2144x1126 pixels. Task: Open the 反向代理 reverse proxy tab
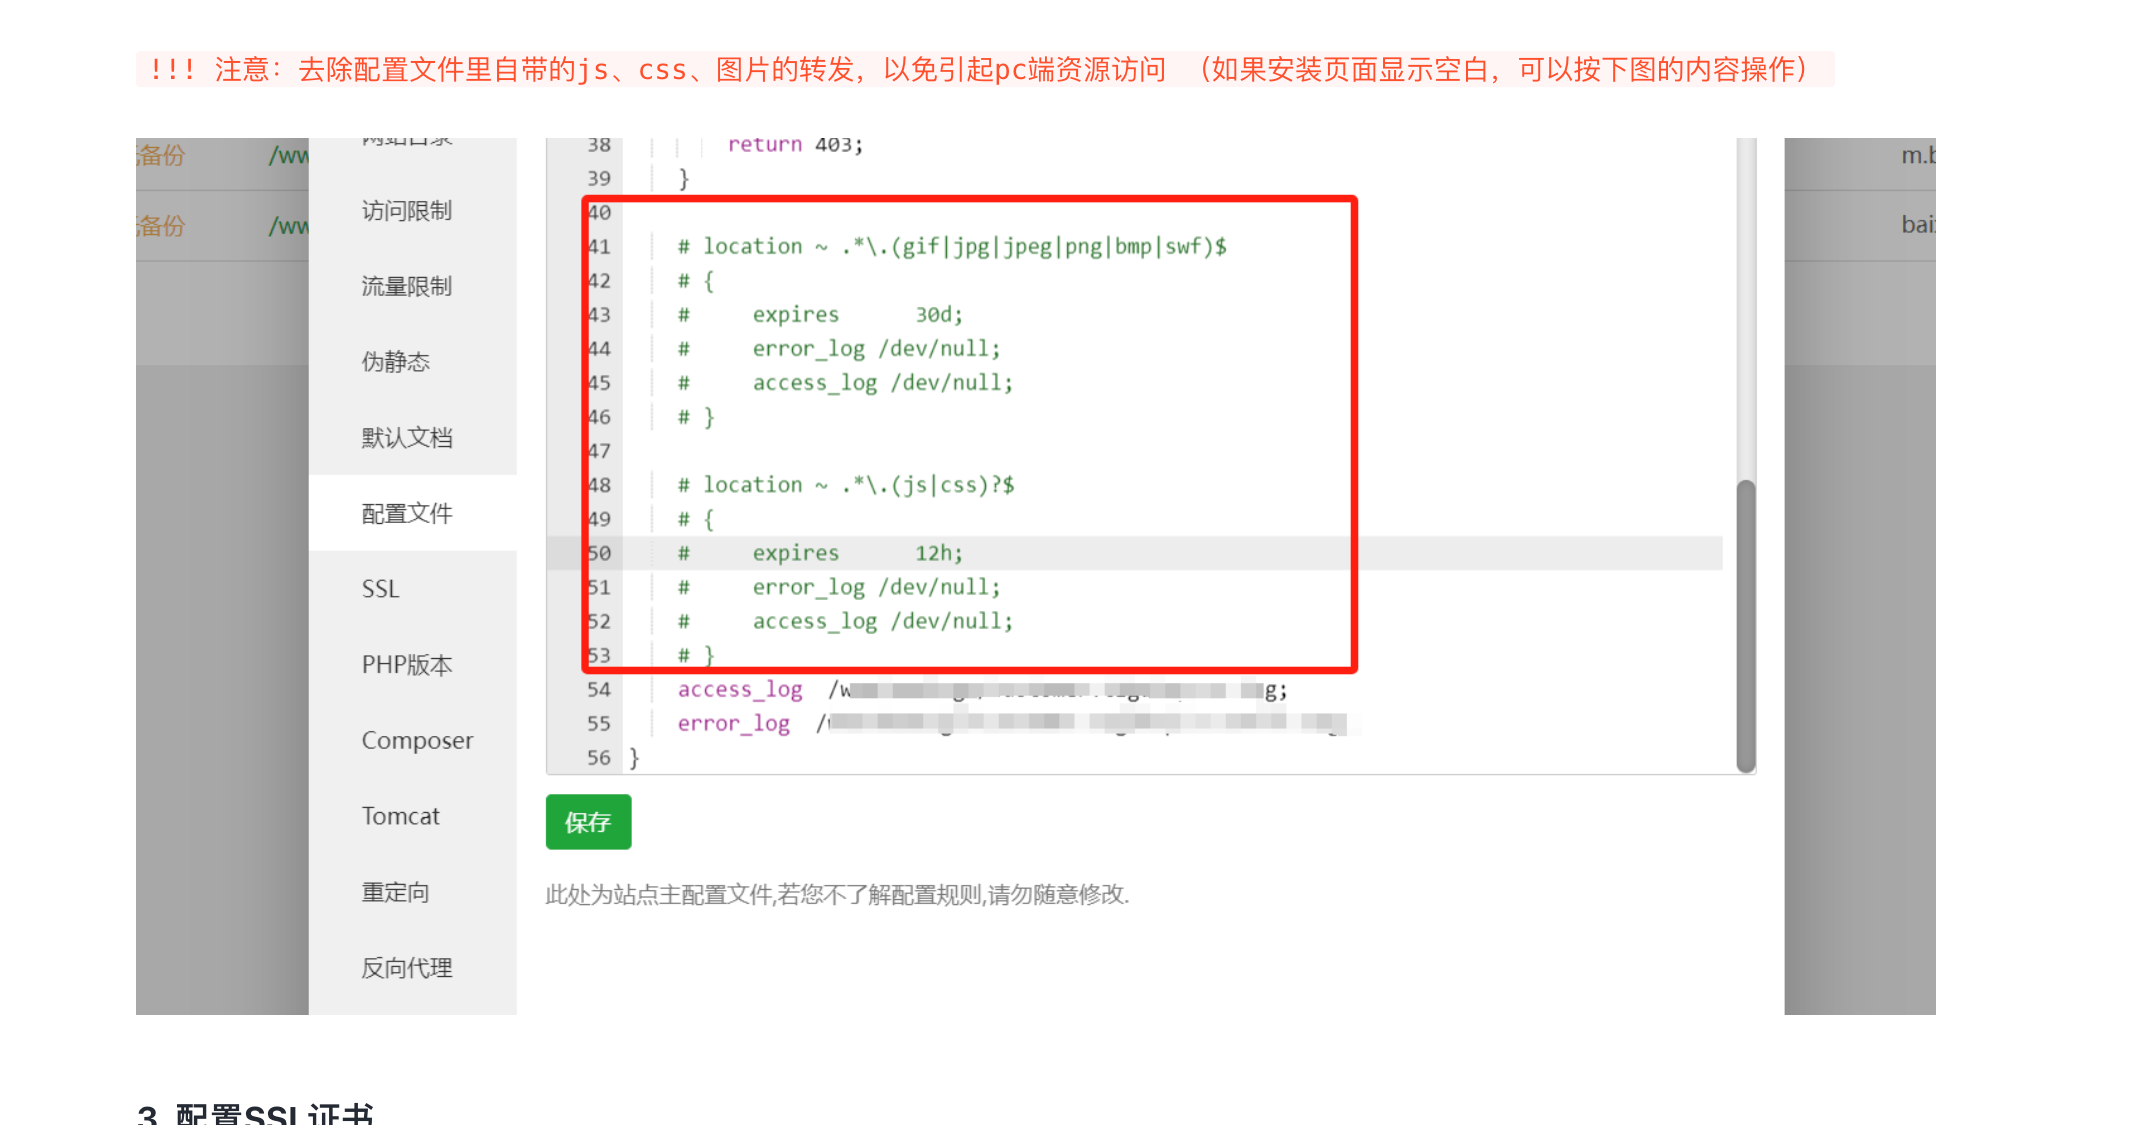click(x=406, y=968)
